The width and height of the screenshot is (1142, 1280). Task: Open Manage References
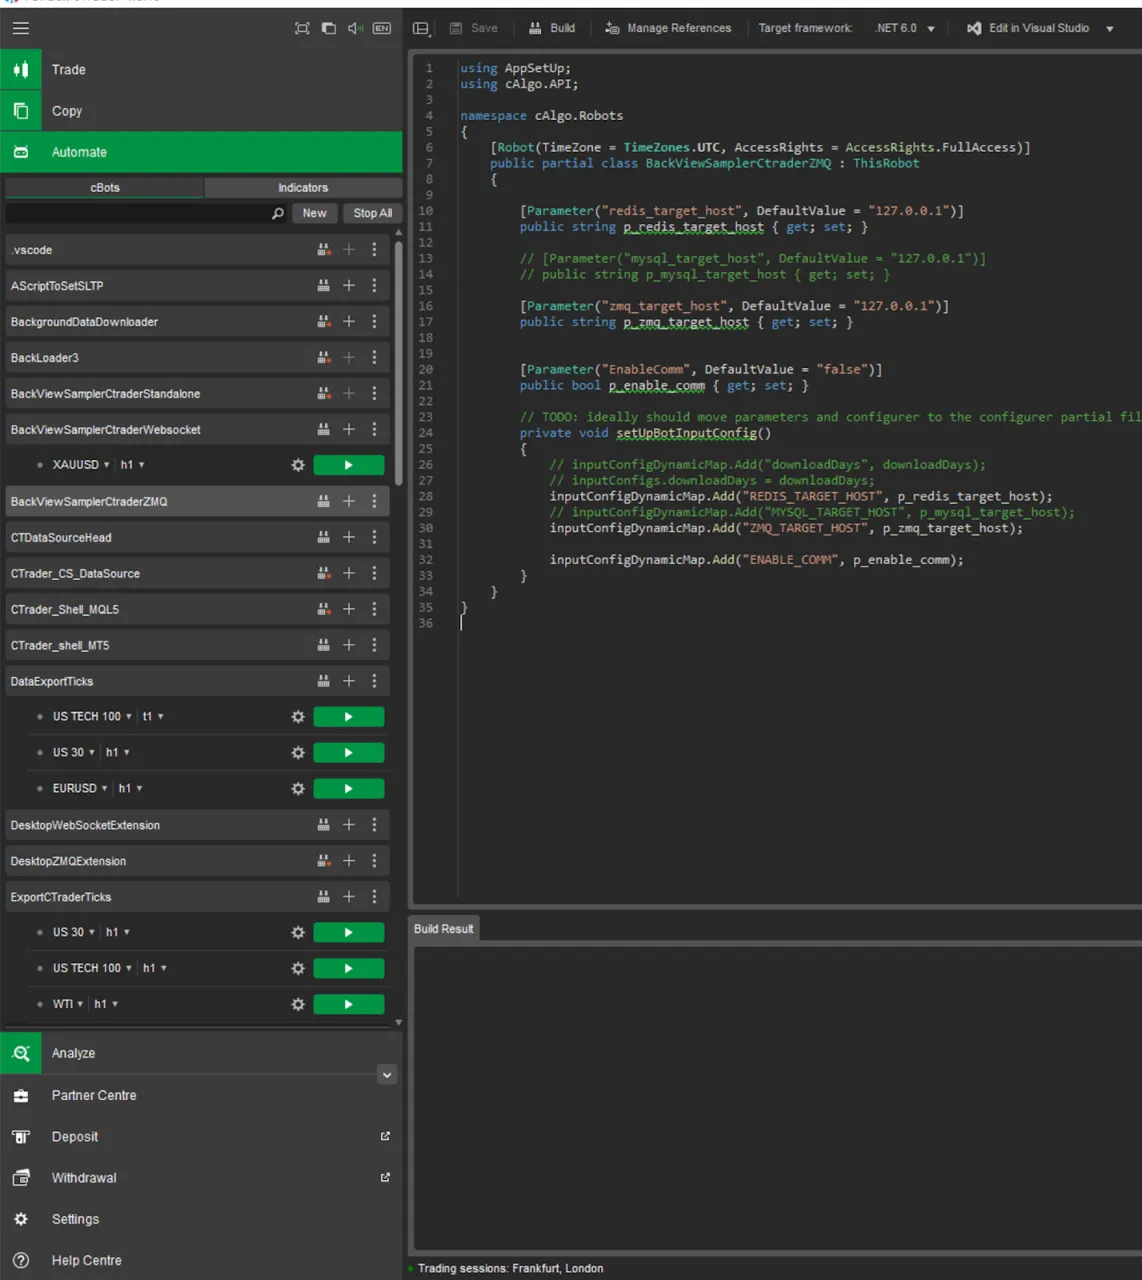coord(668,28)
